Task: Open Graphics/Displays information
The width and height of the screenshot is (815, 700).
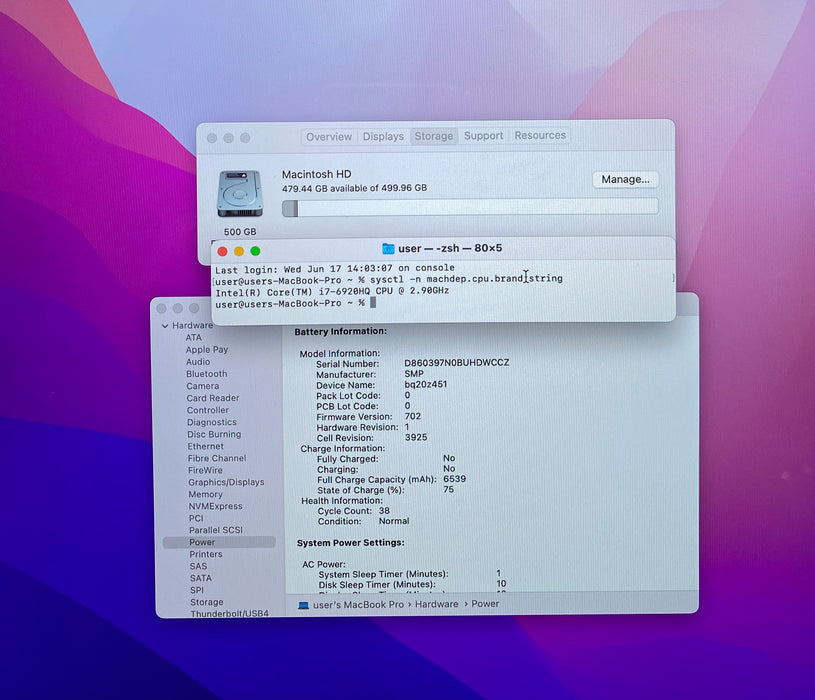Action: pyautogui.click(x=226, y=482)
